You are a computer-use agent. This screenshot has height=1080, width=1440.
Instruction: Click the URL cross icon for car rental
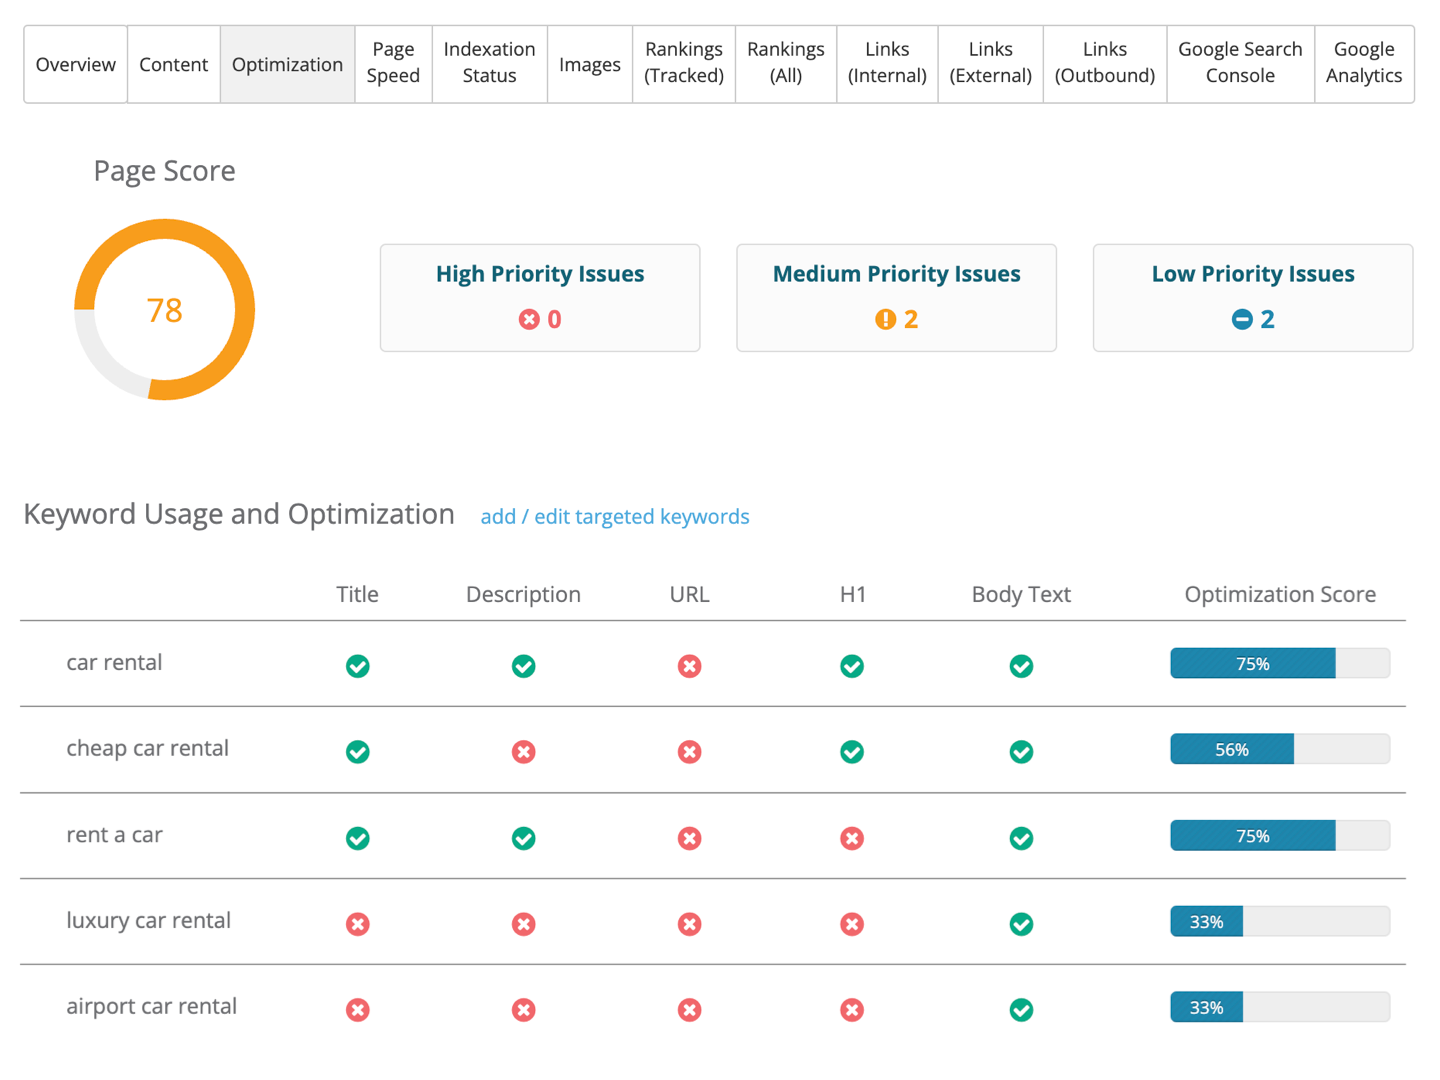[x=689, y=666]
